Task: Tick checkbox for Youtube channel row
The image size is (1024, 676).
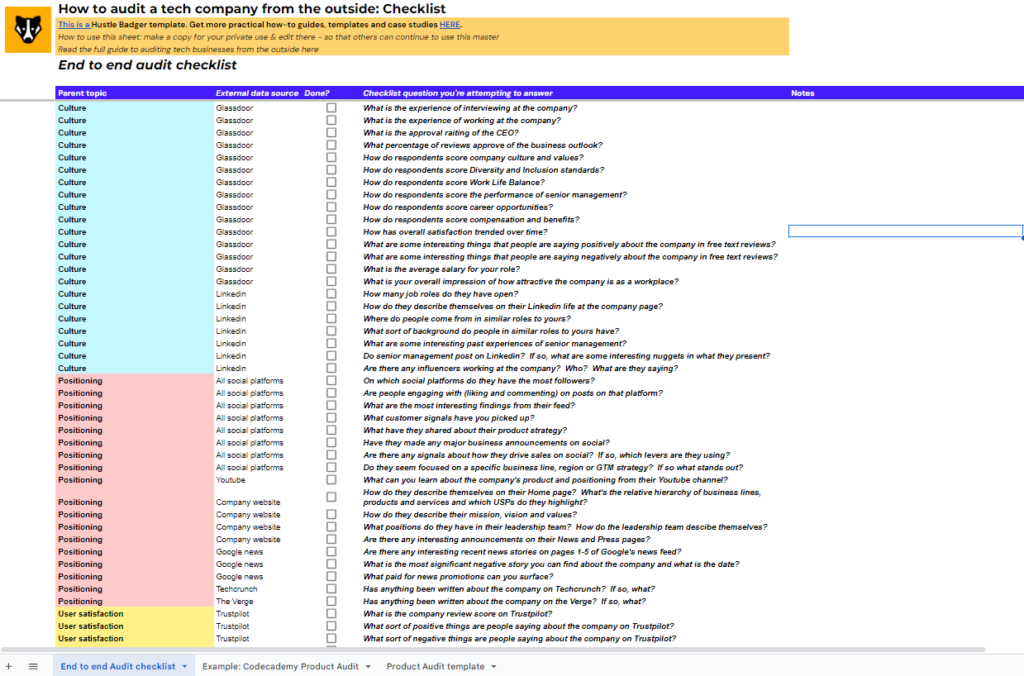Action: coord(332,480)
